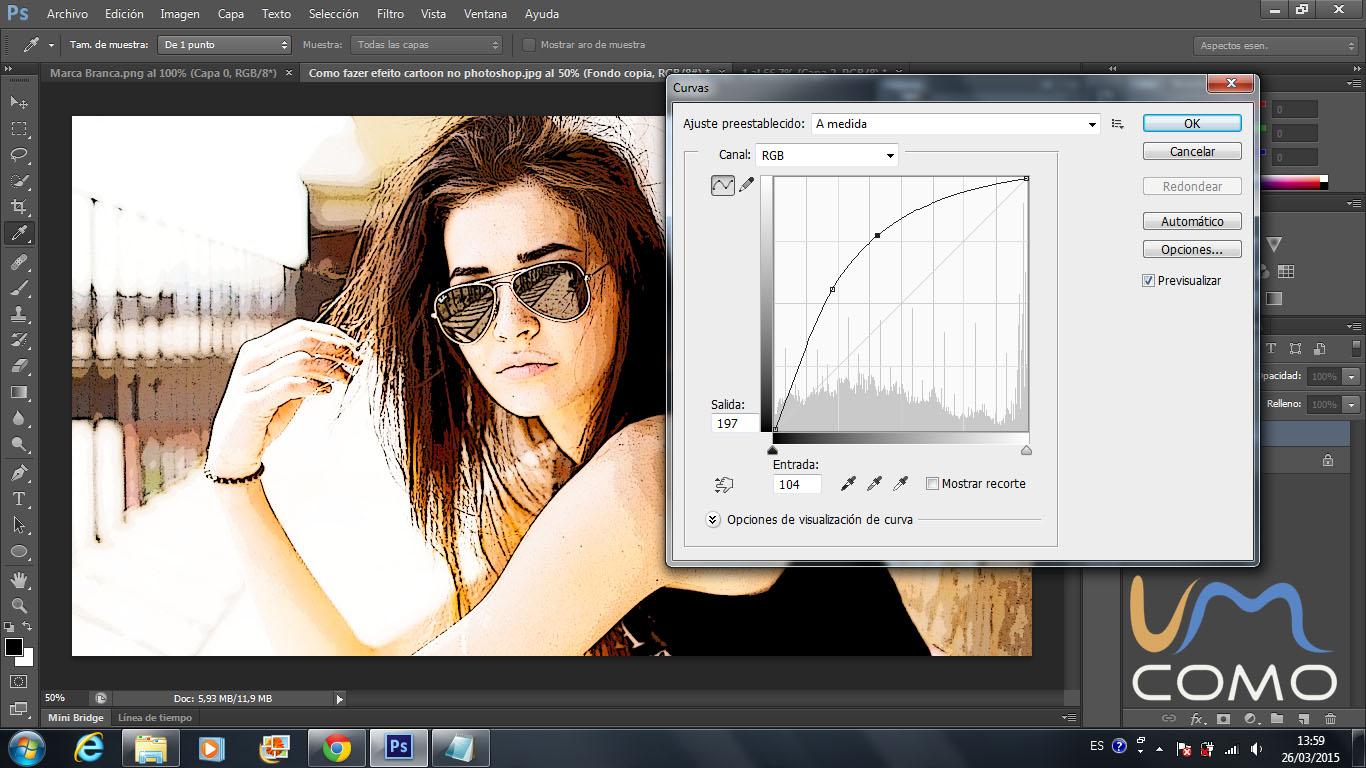This screenshot has width=1366, height=768.
Task: Click the white point slider under the histogram
Action: point(1026,451)
